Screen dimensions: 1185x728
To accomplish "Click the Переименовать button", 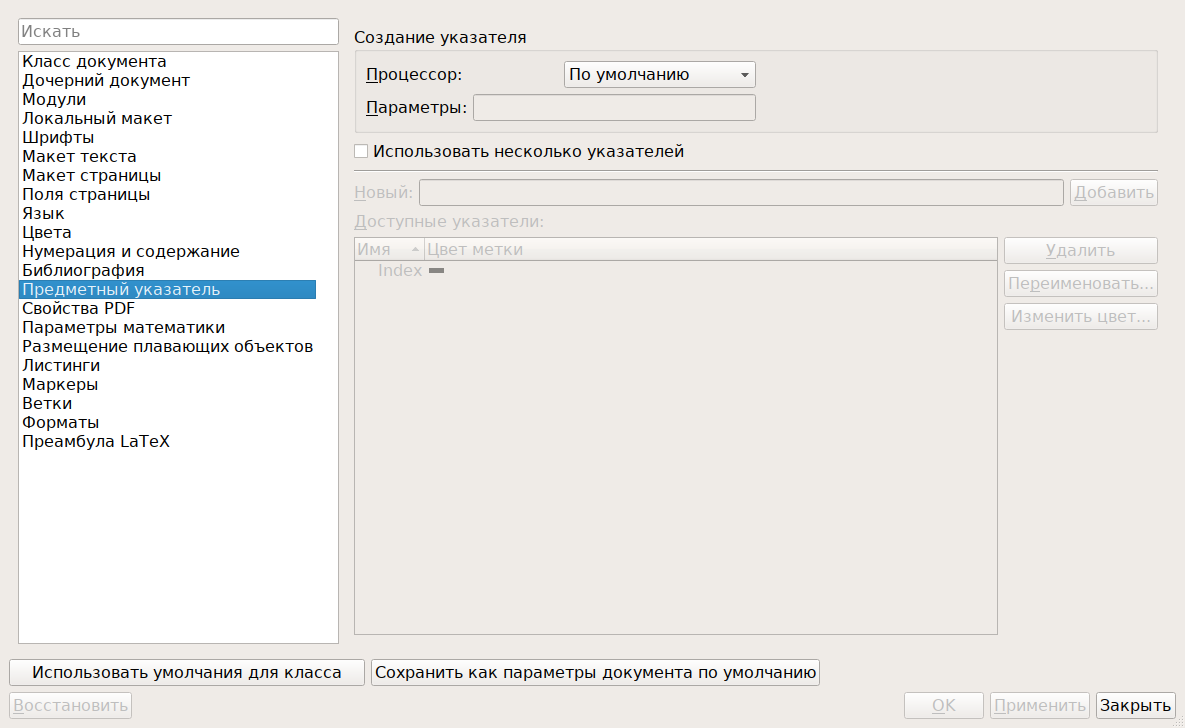I will 1081,283.
